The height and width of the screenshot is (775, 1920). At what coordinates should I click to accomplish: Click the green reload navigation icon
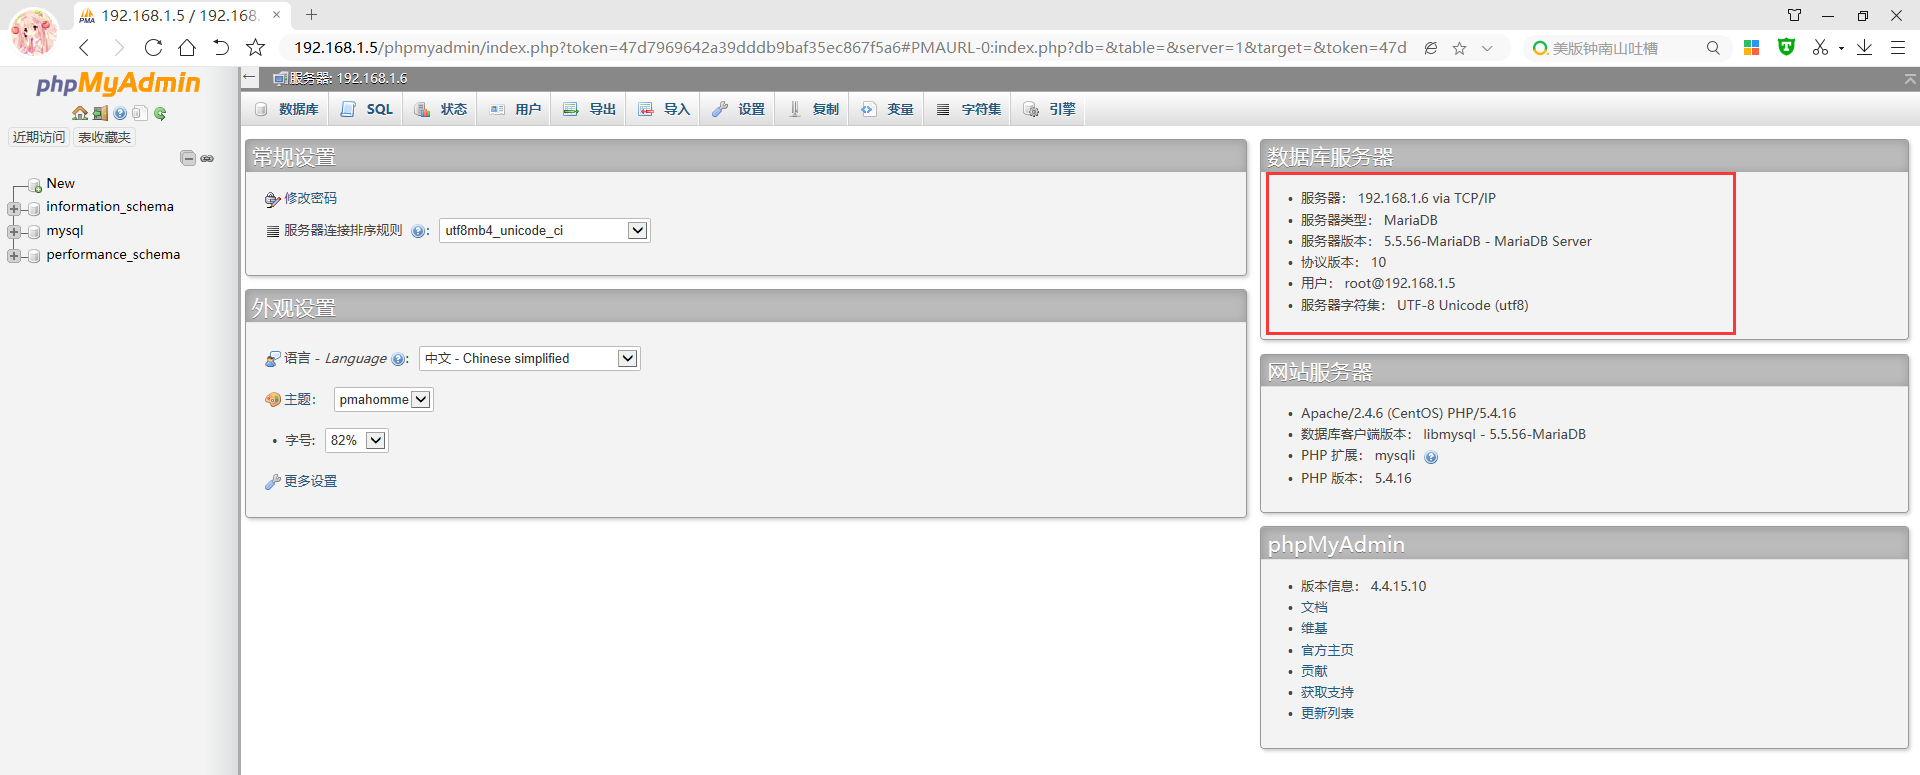tap(160, 113)
